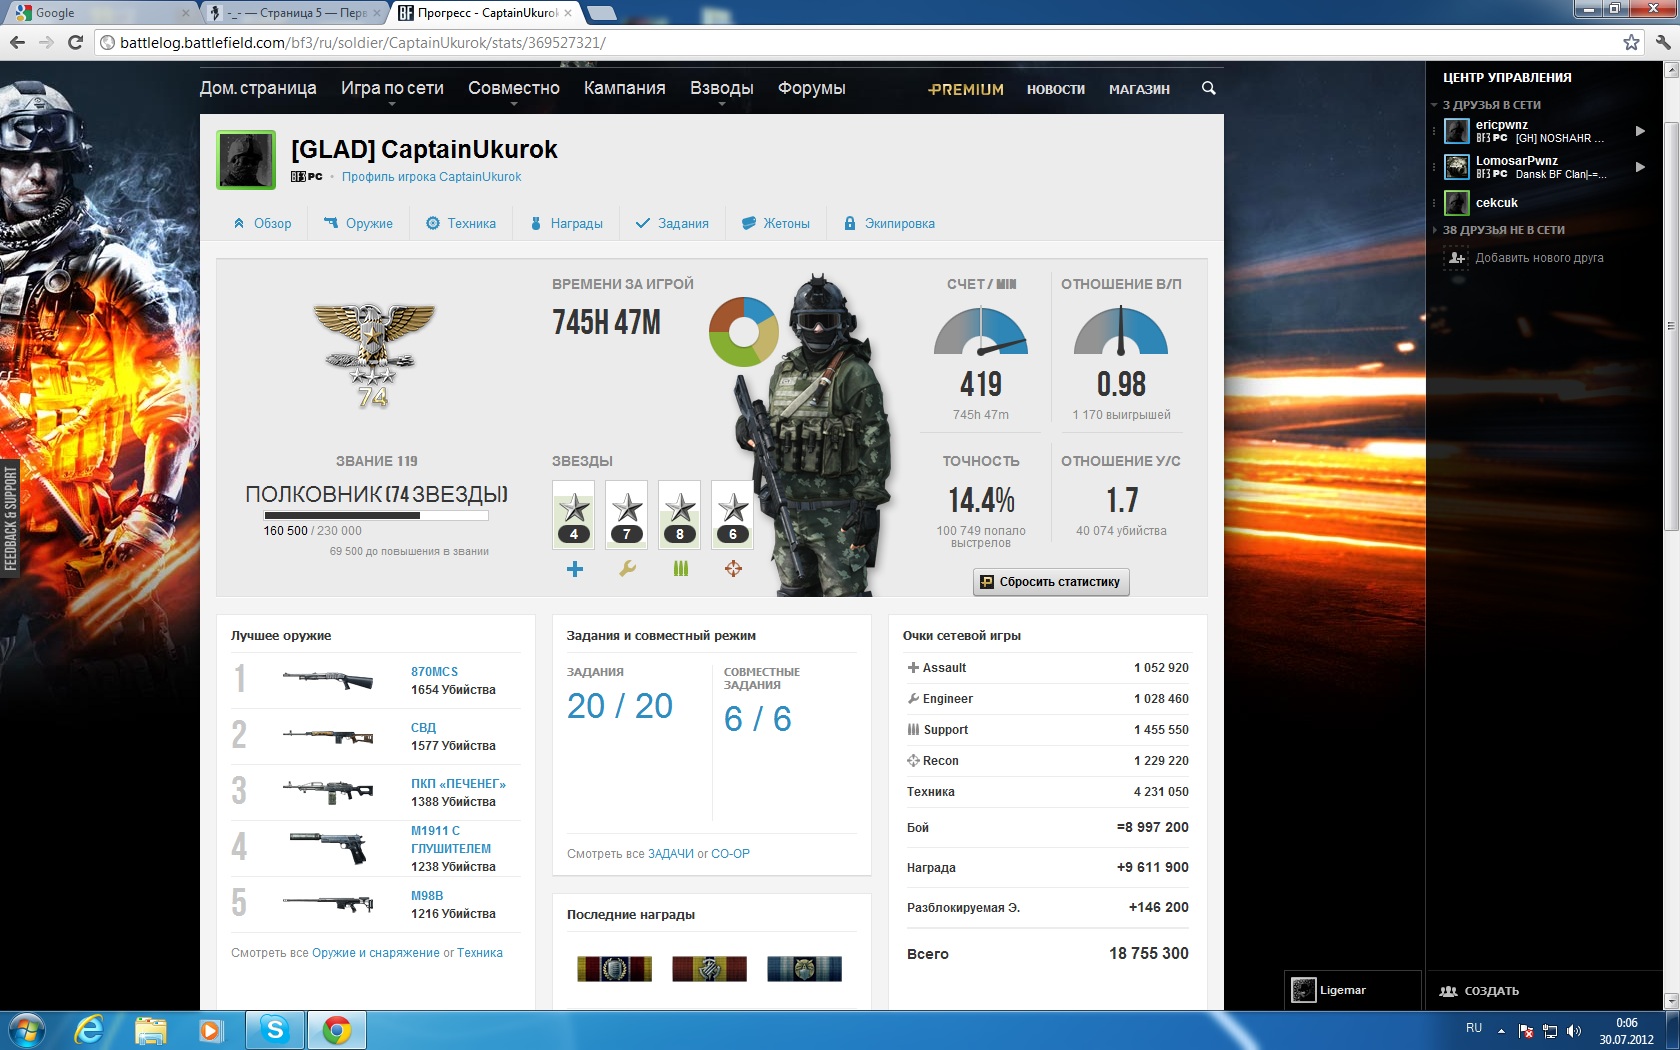Screen dimensions: 1680x1050
Task: Click the Engineer class star badge
Action: coord(627,514)
